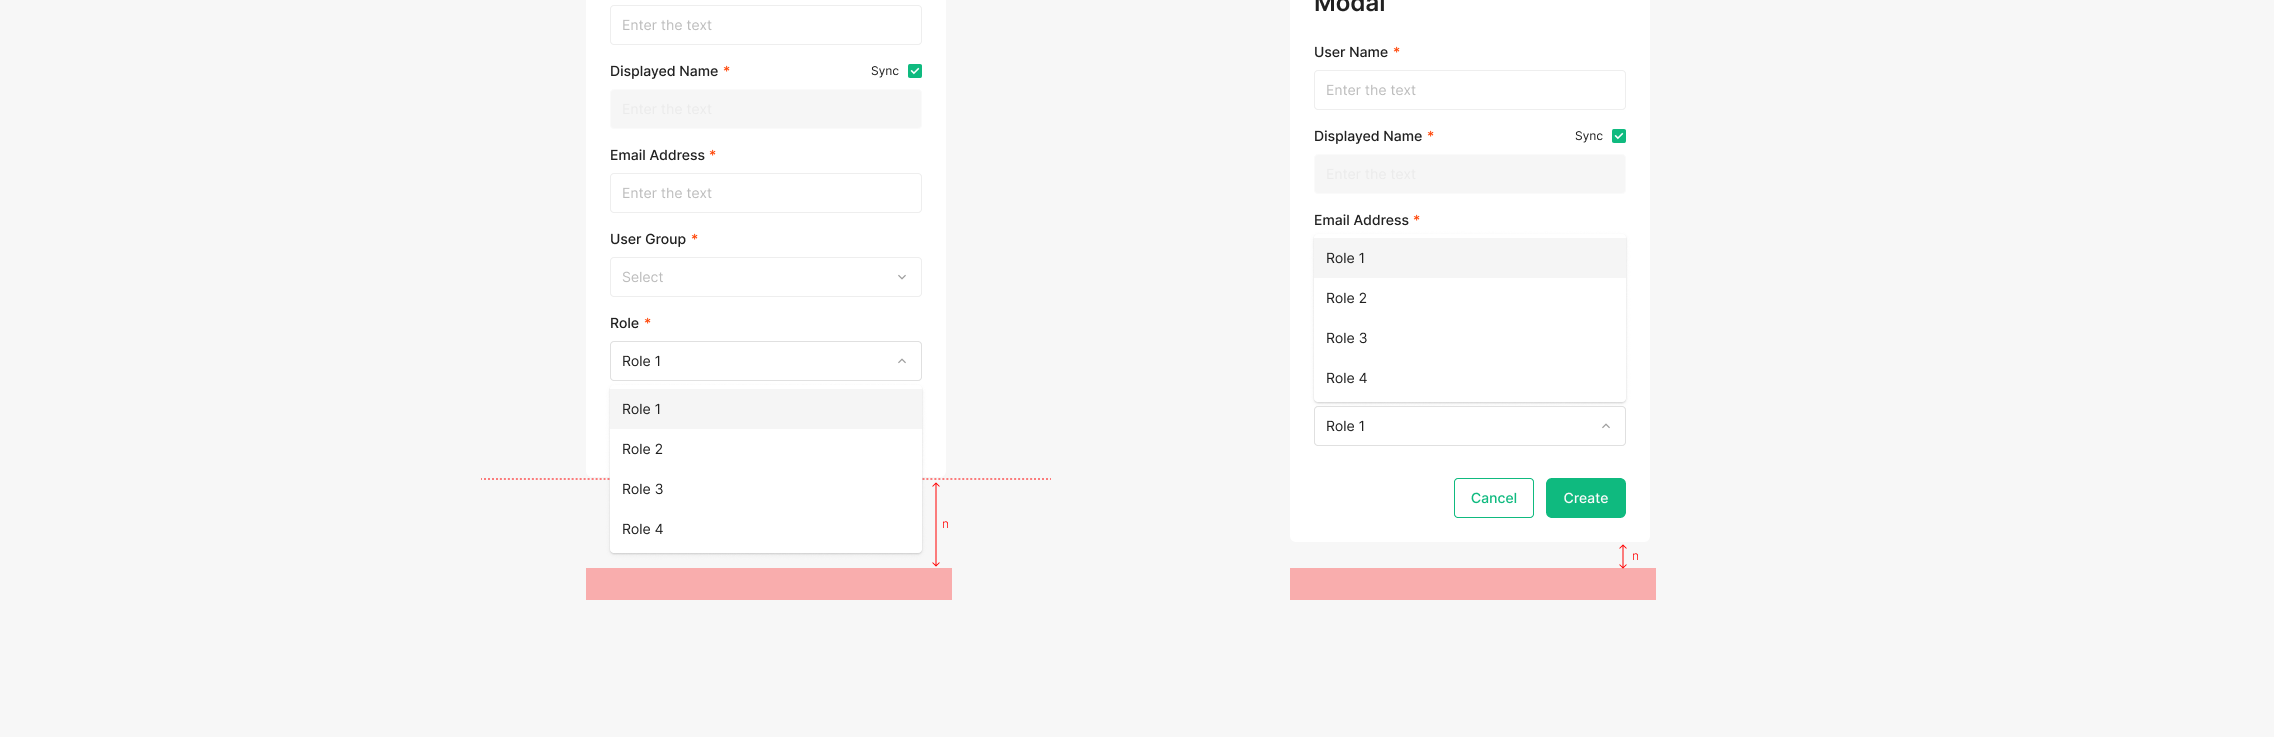The image size is (2274, 737).
Task: Click the chevron in User Group select
Action: click(901, 277)
